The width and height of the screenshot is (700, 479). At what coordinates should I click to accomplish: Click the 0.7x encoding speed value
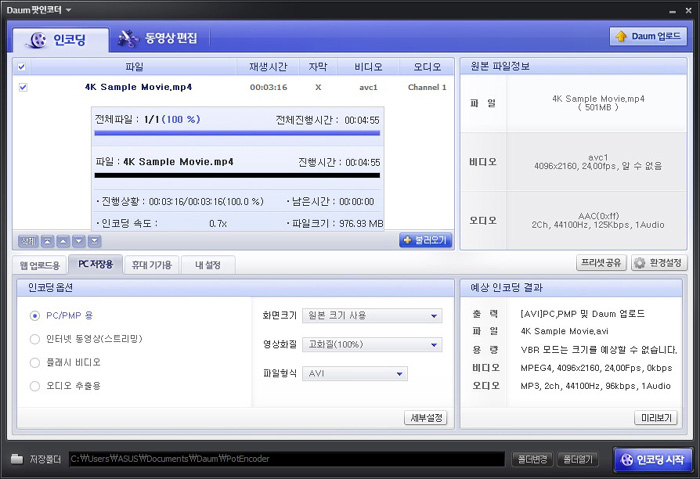218,224
